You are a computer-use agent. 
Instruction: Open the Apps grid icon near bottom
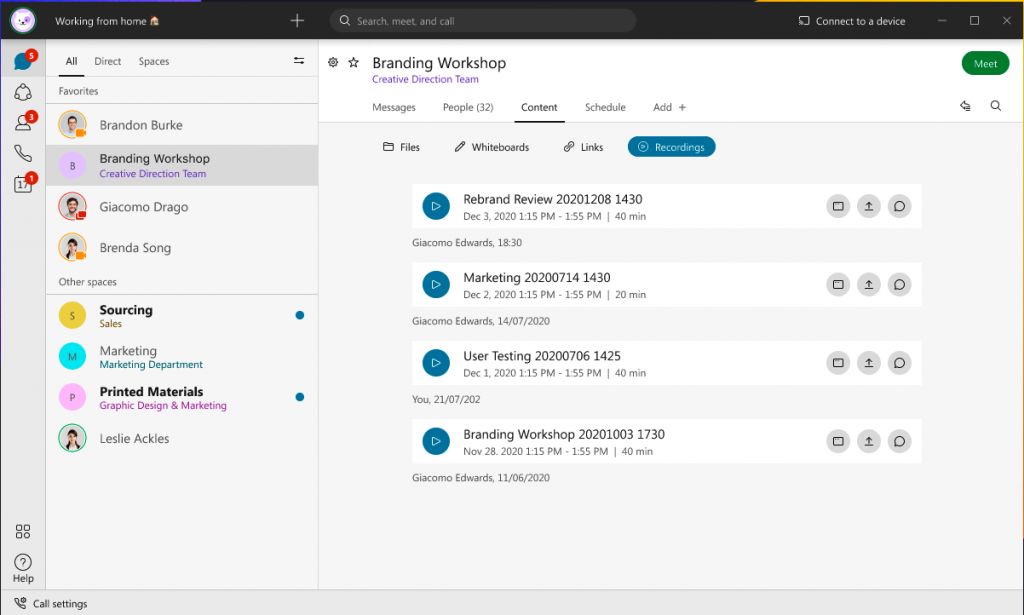pos(22,531)
